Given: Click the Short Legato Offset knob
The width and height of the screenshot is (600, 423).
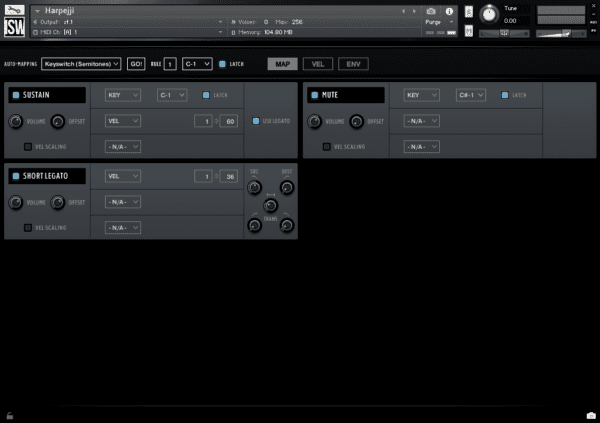Looking at the screenshot, I should 58,203.
